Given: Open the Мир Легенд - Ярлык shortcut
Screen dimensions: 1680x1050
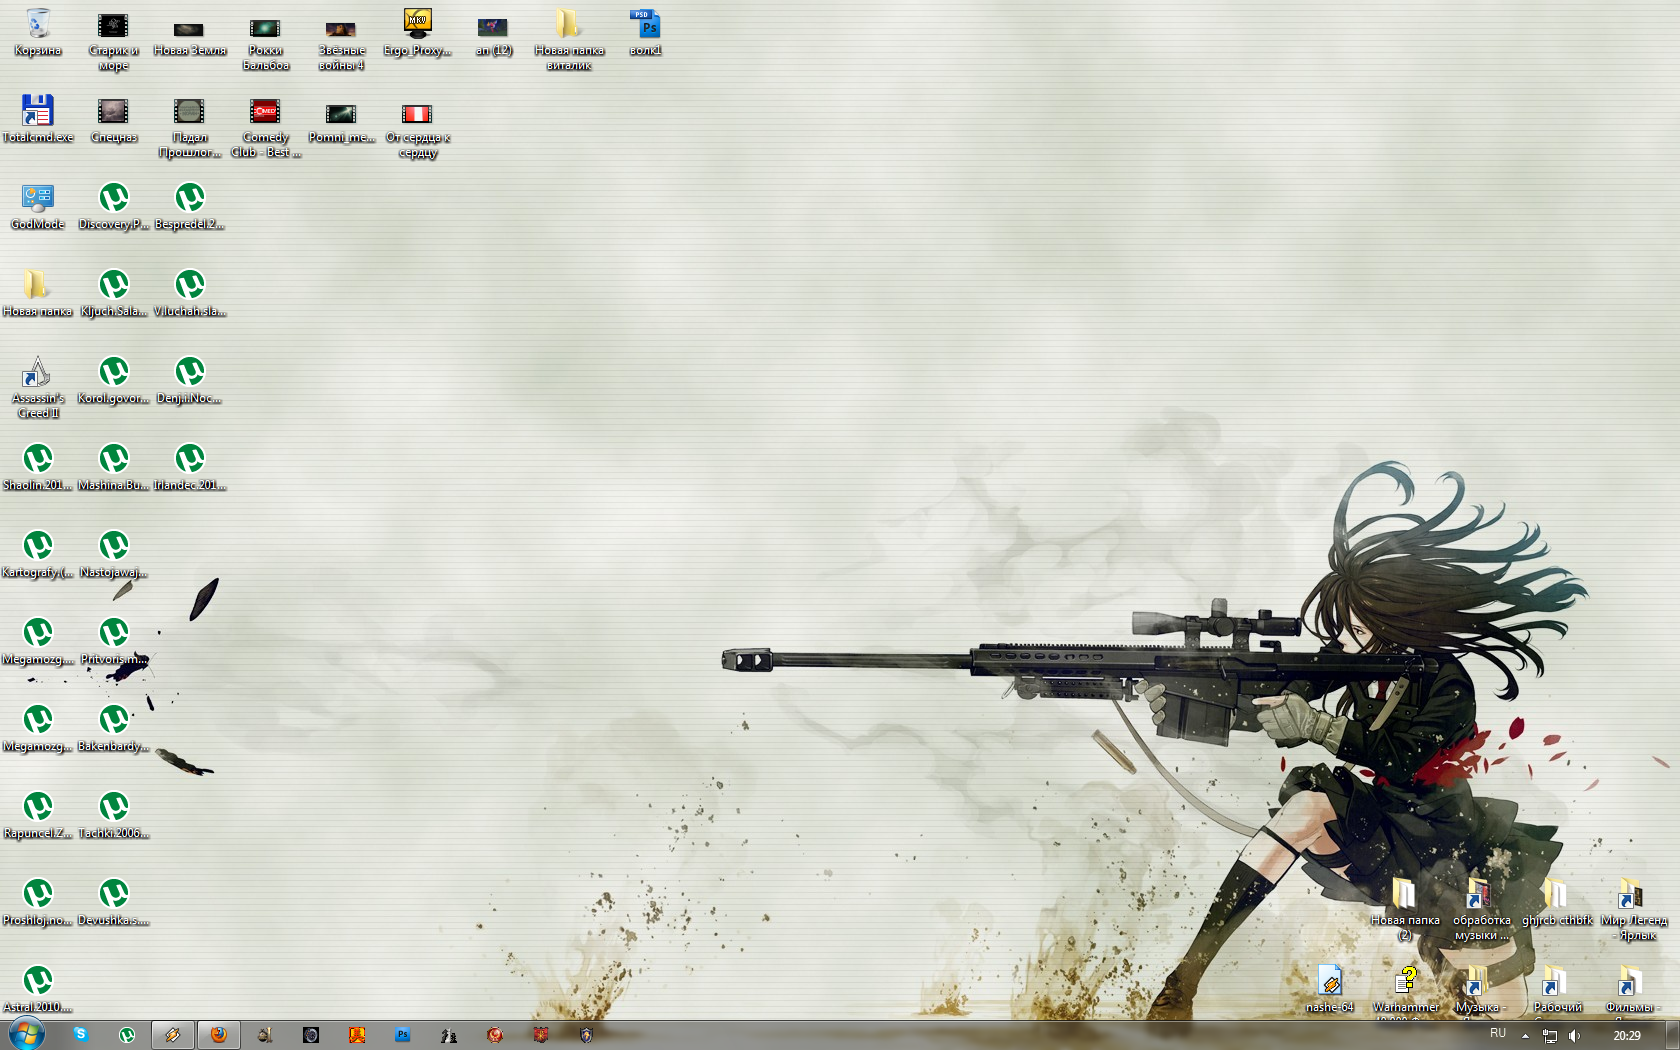Looking at the screenshot, I should (1633, 908).
